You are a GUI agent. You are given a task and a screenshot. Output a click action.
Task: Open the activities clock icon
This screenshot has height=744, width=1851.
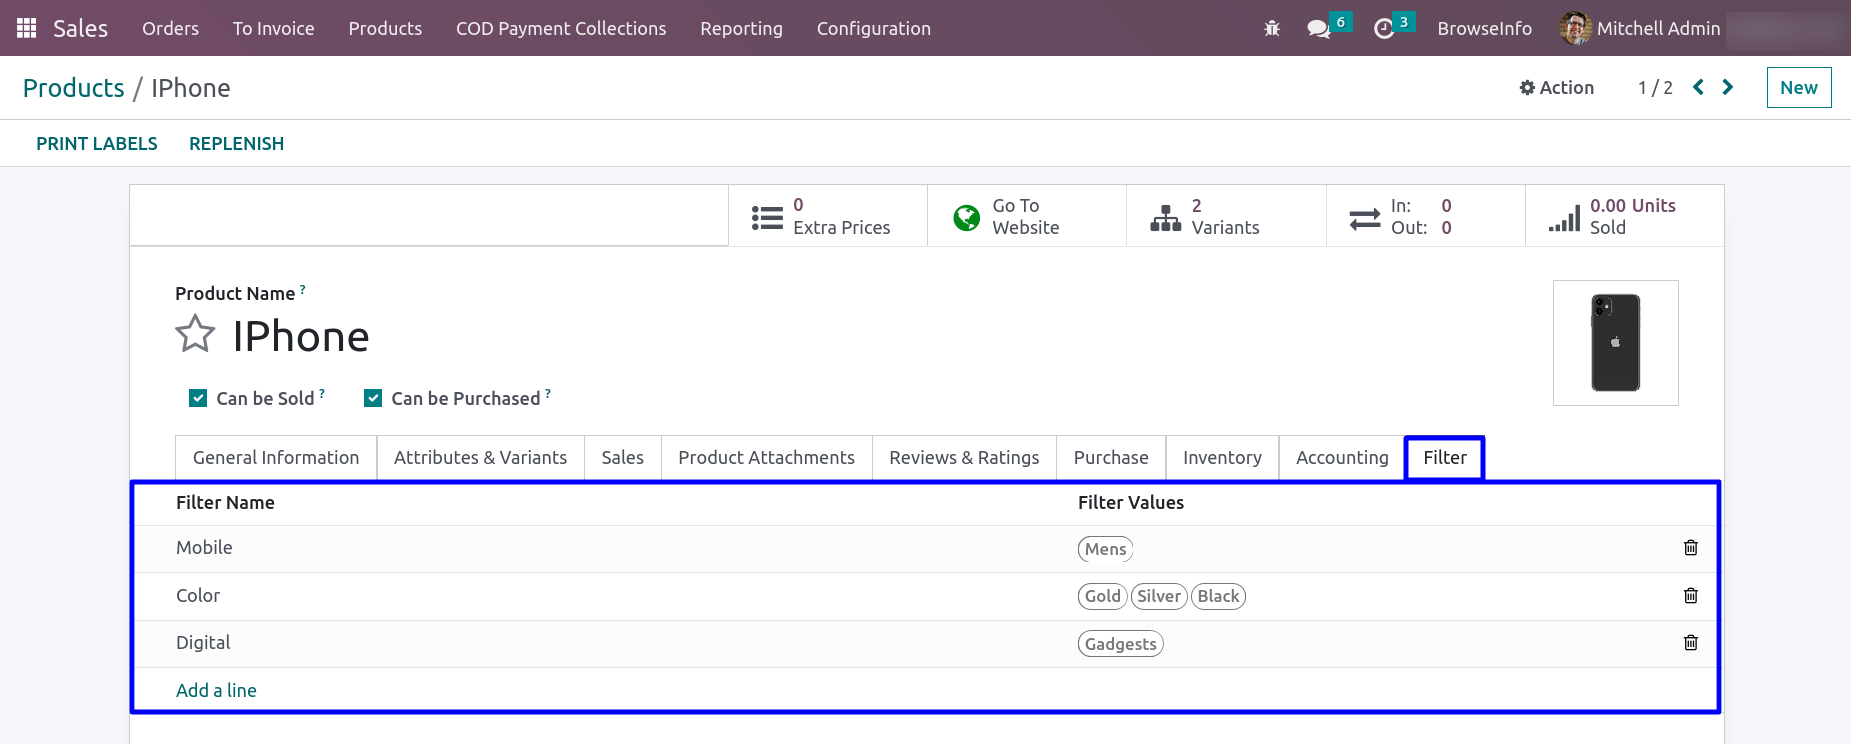point(1384,29)
